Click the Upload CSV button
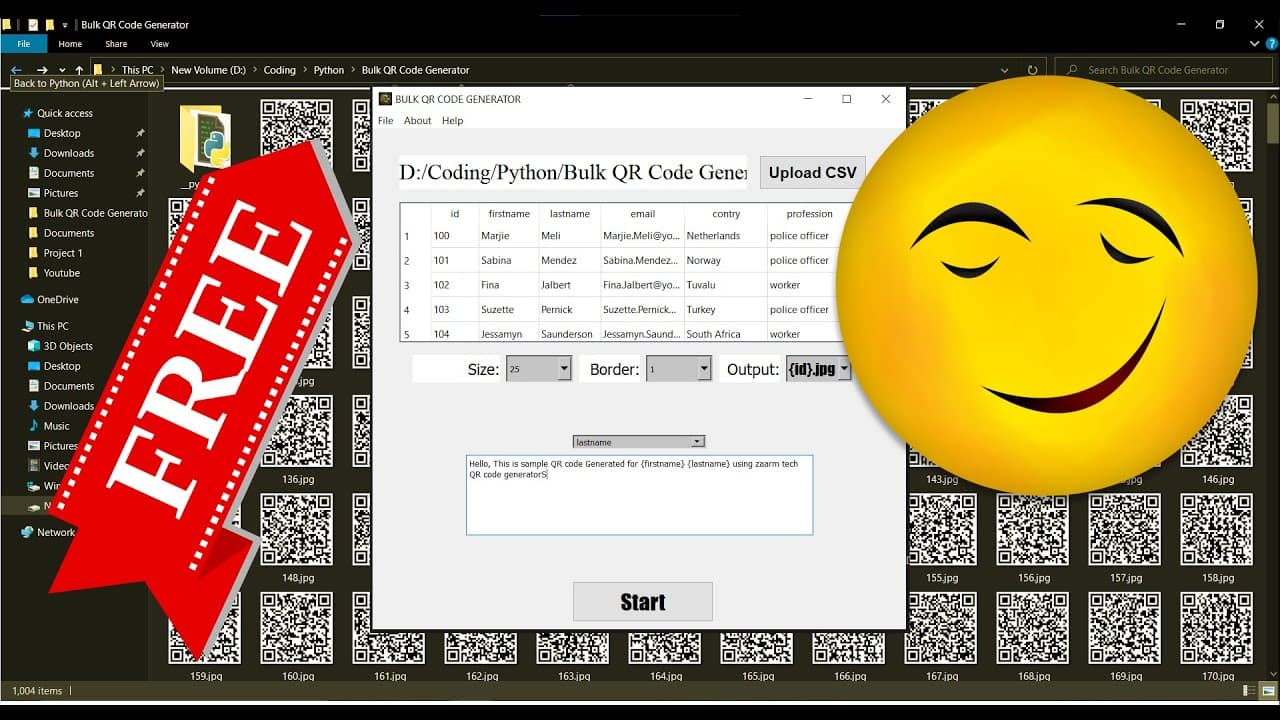This screenshot has height=720, width=1280. 812,172
